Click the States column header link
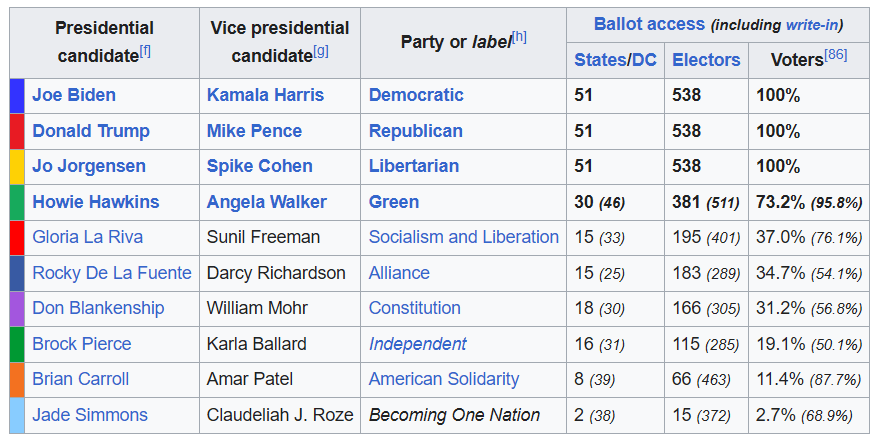 click(x=599, y=60)
